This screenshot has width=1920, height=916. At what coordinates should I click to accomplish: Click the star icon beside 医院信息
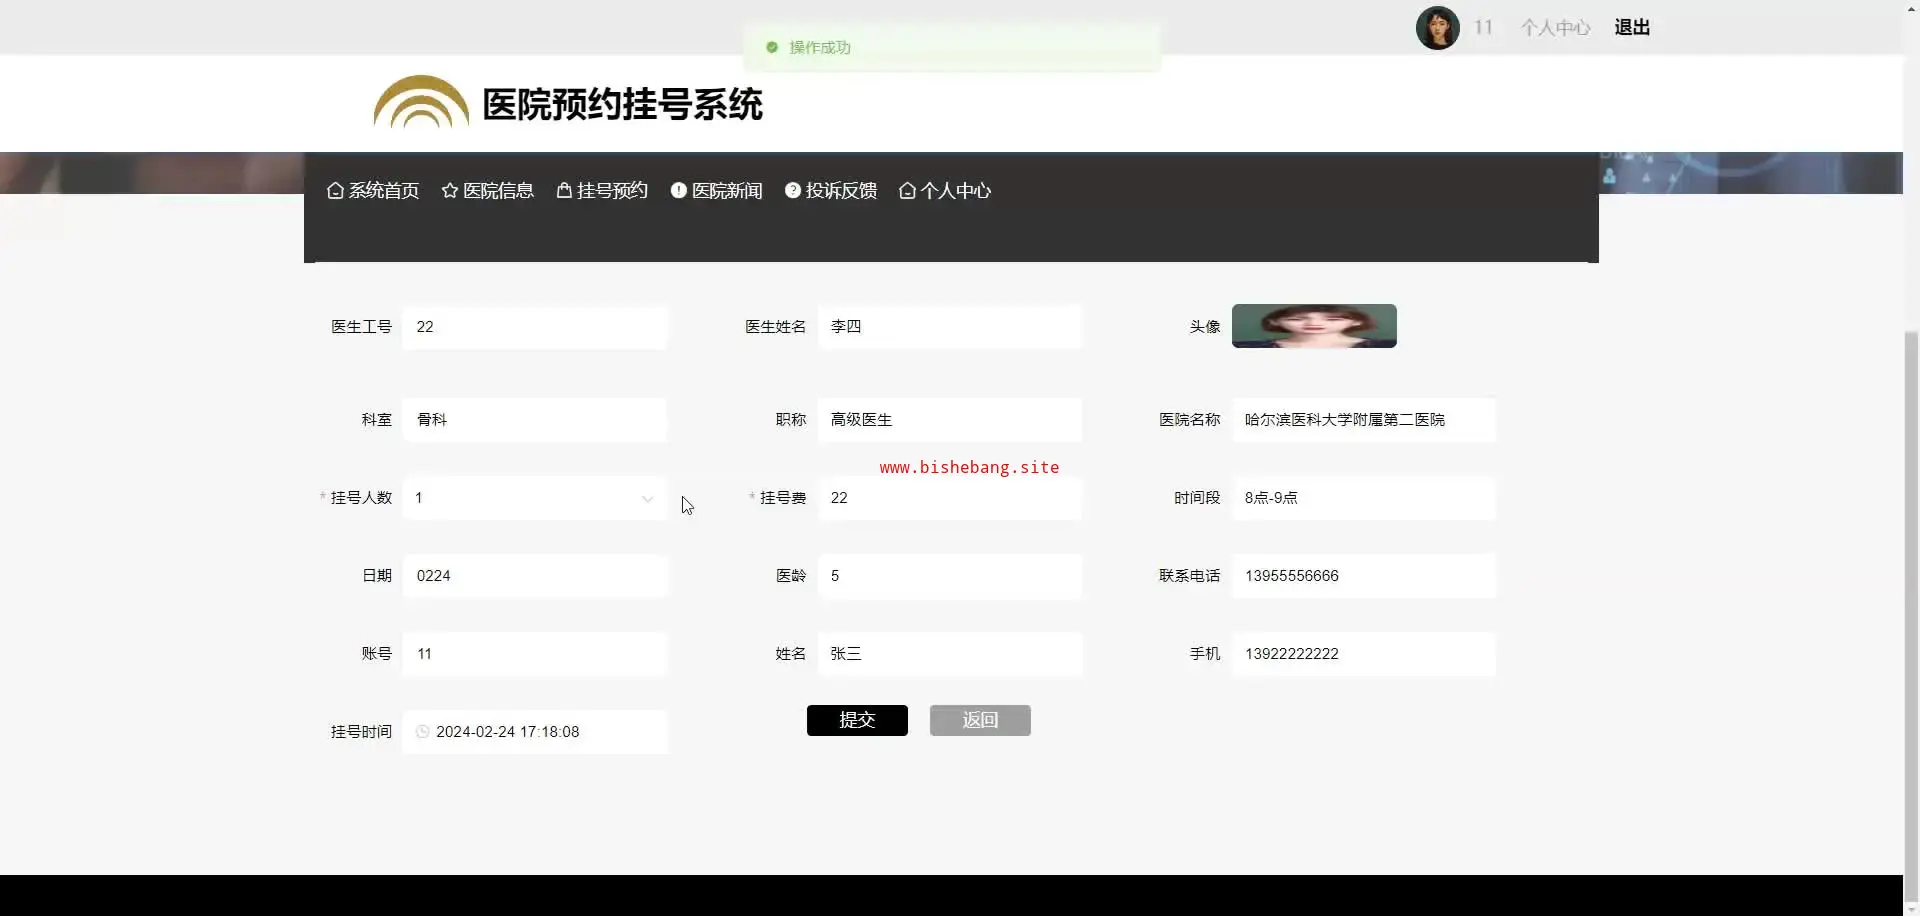point(450,190)
